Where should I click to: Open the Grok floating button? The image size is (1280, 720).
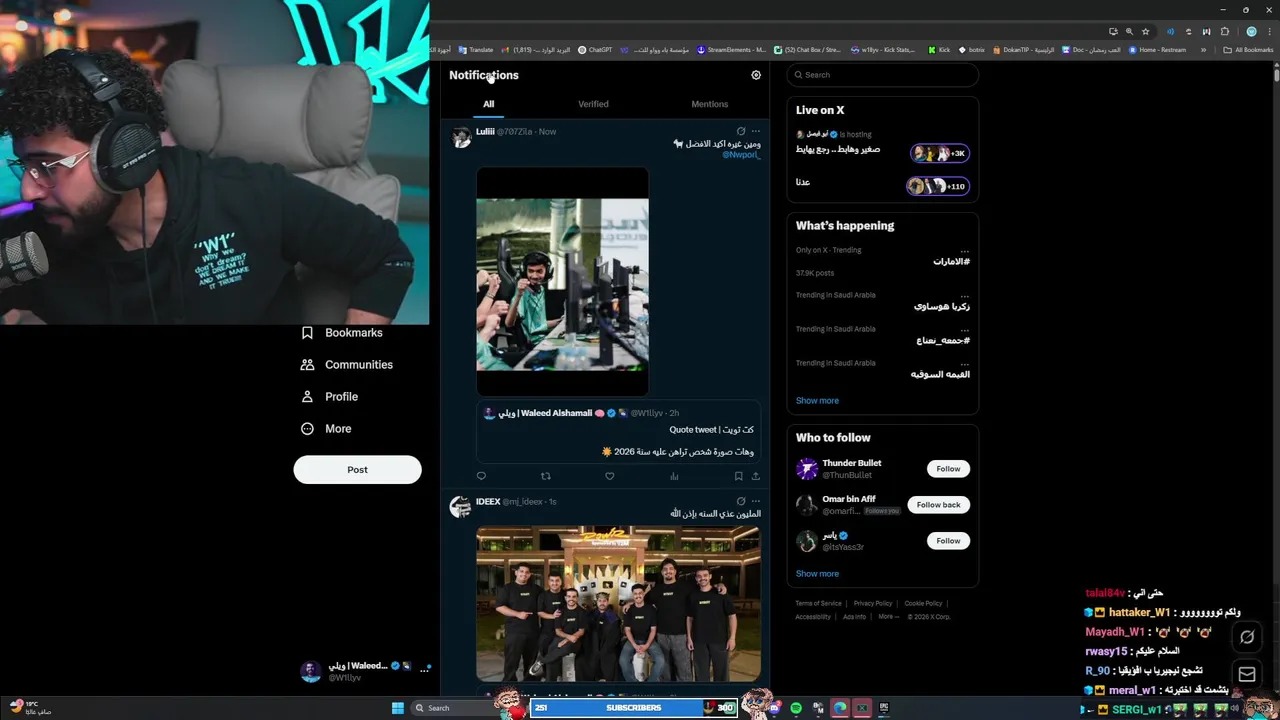[x=1247, y=637]
